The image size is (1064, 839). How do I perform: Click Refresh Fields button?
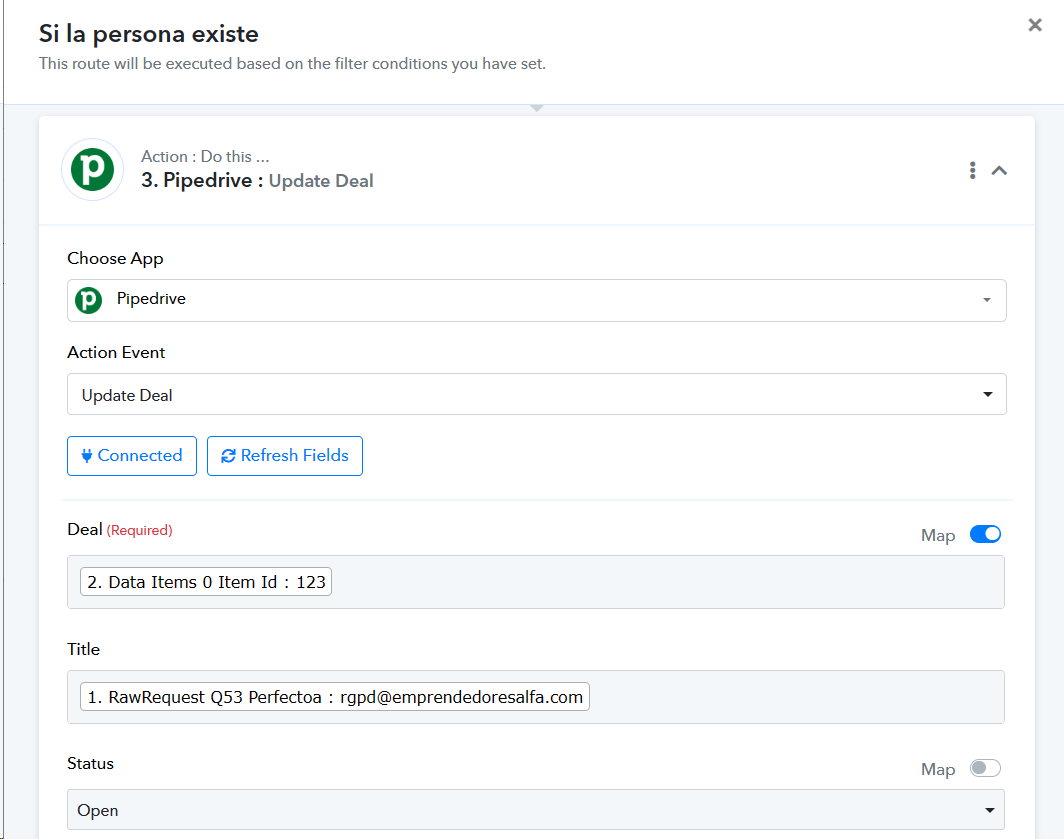pyautogui.click(x=284, y=455)
